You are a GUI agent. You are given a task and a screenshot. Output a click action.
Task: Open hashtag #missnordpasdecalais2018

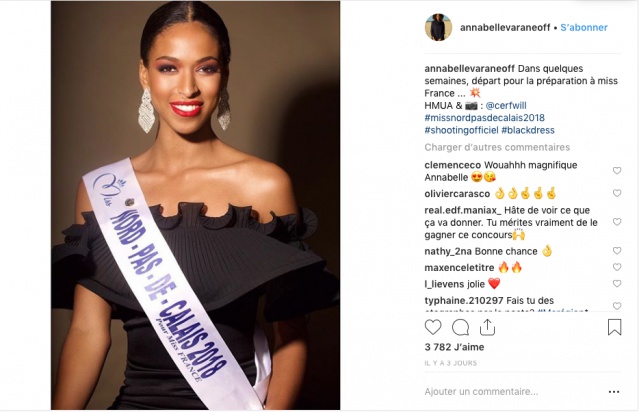(484, 118)
